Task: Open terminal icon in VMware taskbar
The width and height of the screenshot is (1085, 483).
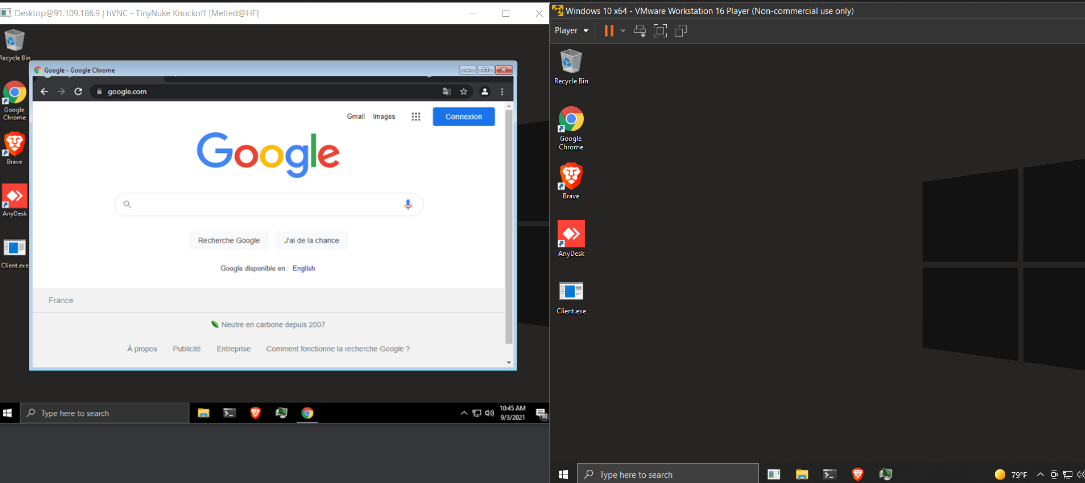Action: pyautogui.click(x=830, y=475)
